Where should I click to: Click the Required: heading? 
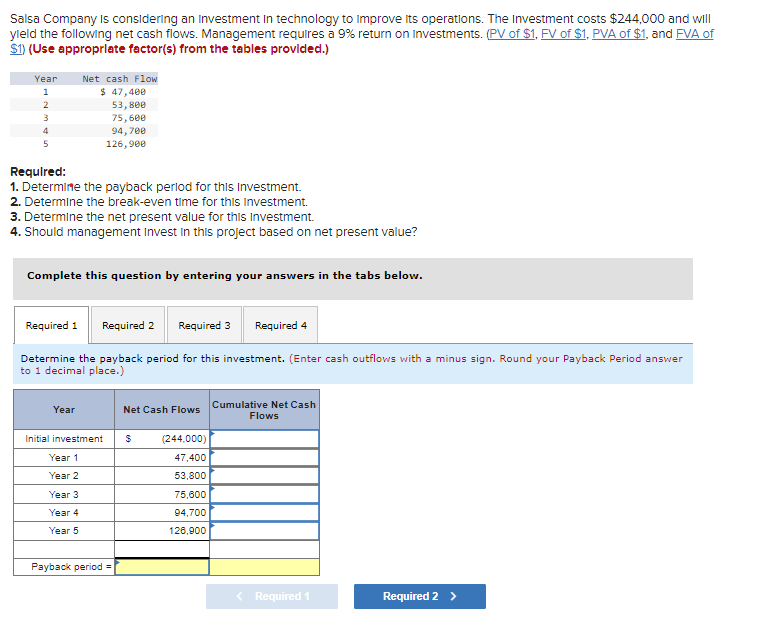(38, 172)
